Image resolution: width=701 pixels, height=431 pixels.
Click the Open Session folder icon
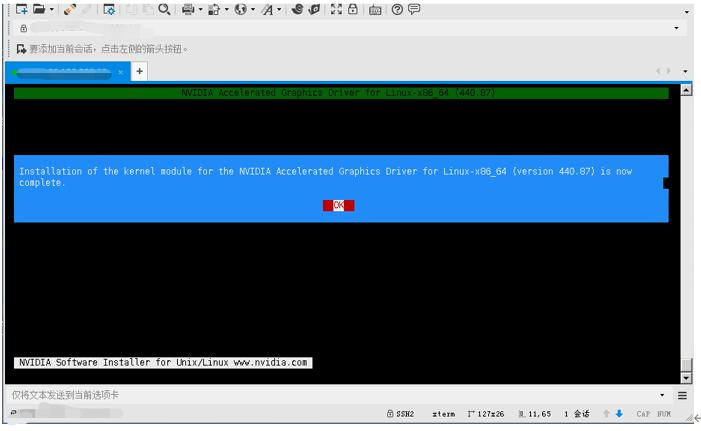38,9
